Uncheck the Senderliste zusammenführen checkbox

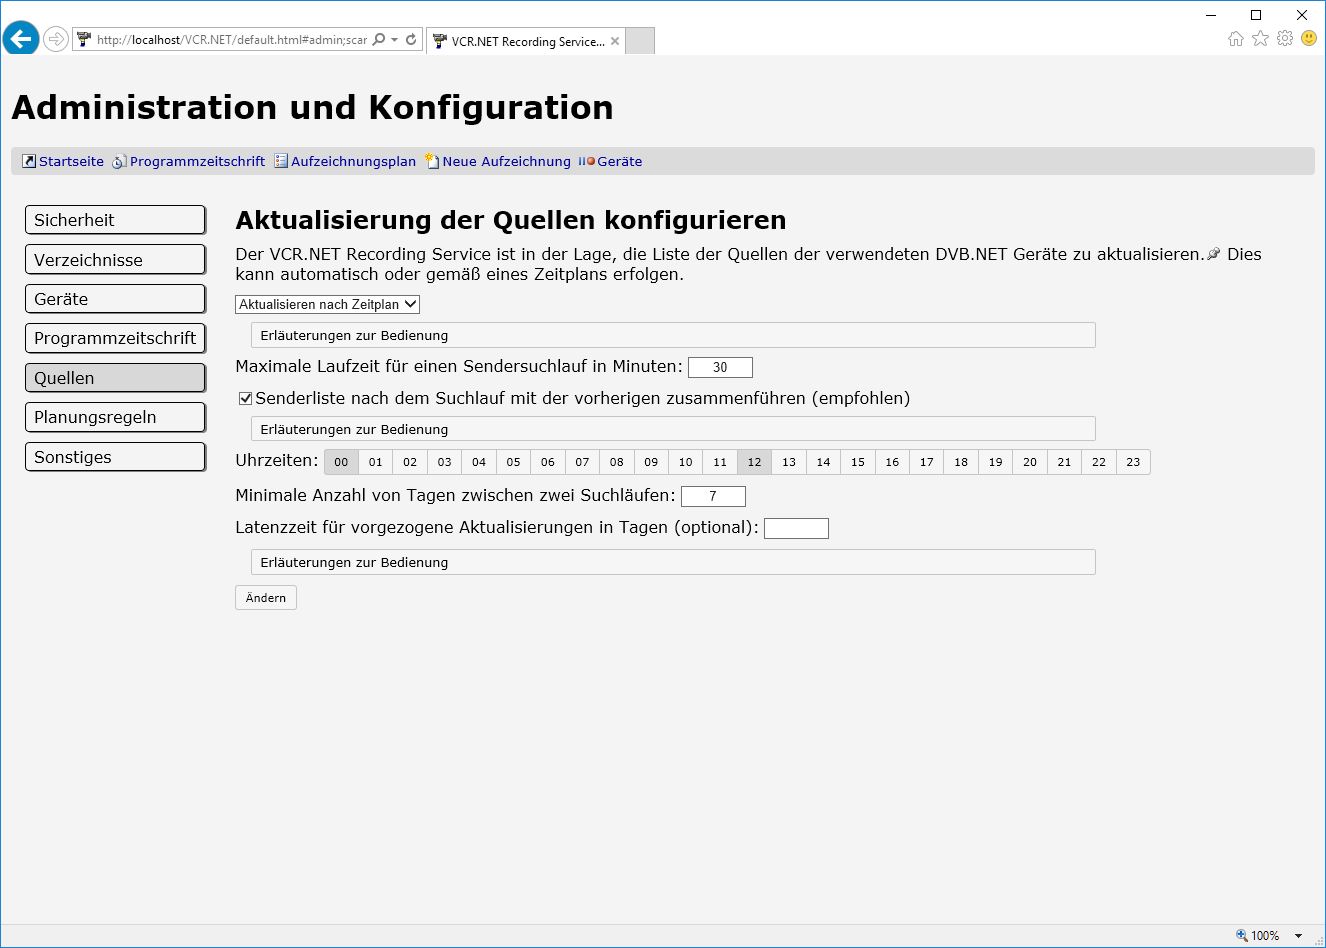point(245,399)
